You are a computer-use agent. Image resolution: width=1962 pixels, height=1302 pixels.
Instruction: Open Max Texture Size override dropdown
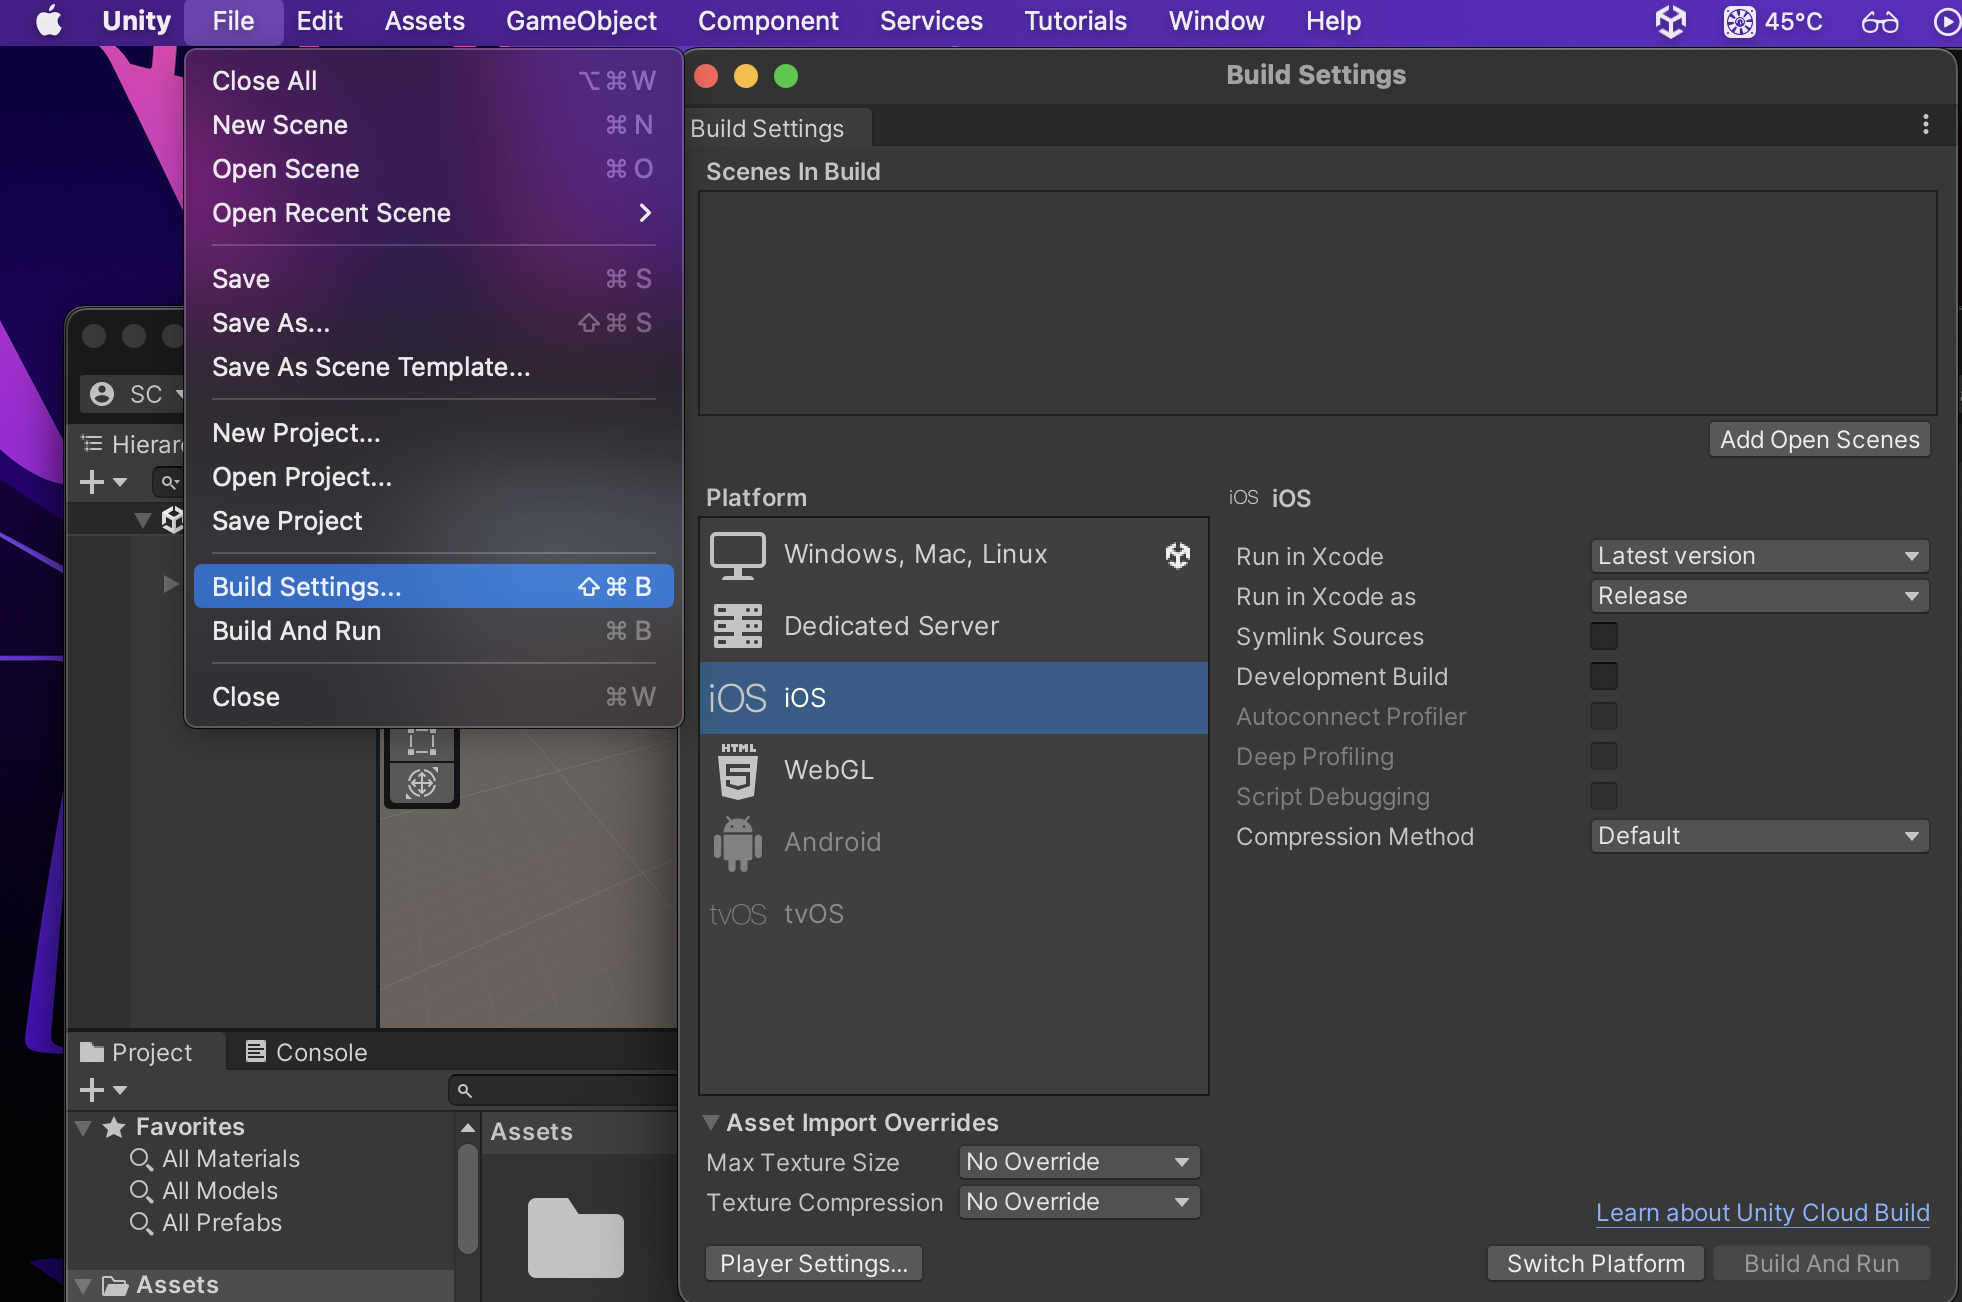[x=1079, y=1162]
